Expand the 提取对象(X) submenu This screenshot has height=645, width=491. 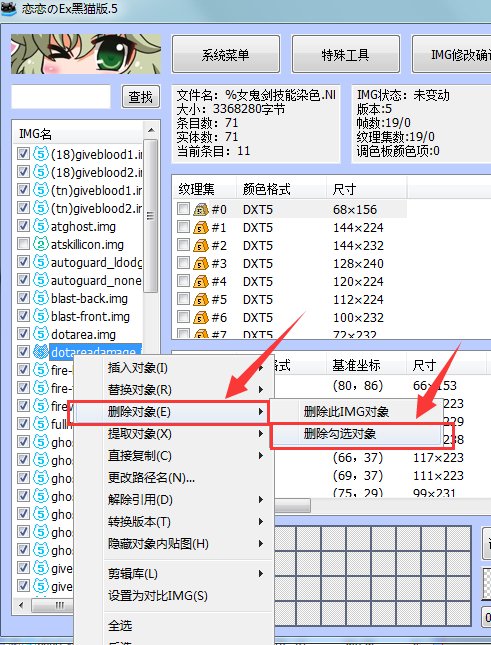[x=261, y=434]
